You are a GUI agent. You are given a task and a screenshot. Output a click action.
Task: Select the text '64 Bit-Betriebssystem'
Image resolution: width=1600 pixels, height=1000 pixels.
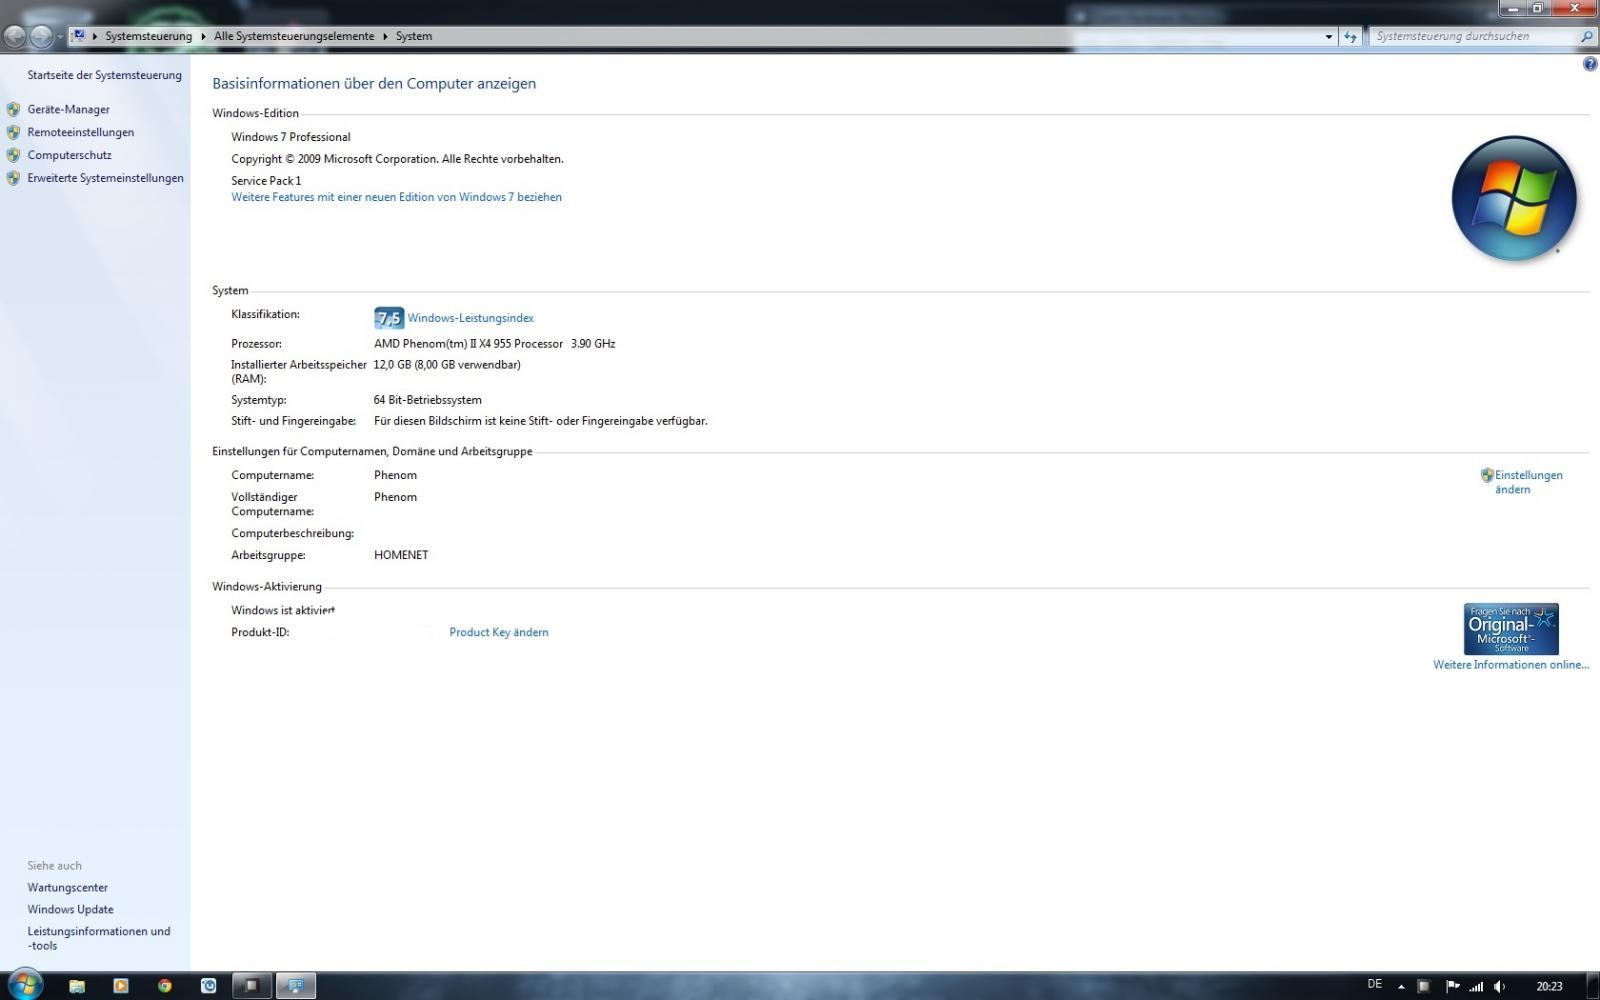428,400
